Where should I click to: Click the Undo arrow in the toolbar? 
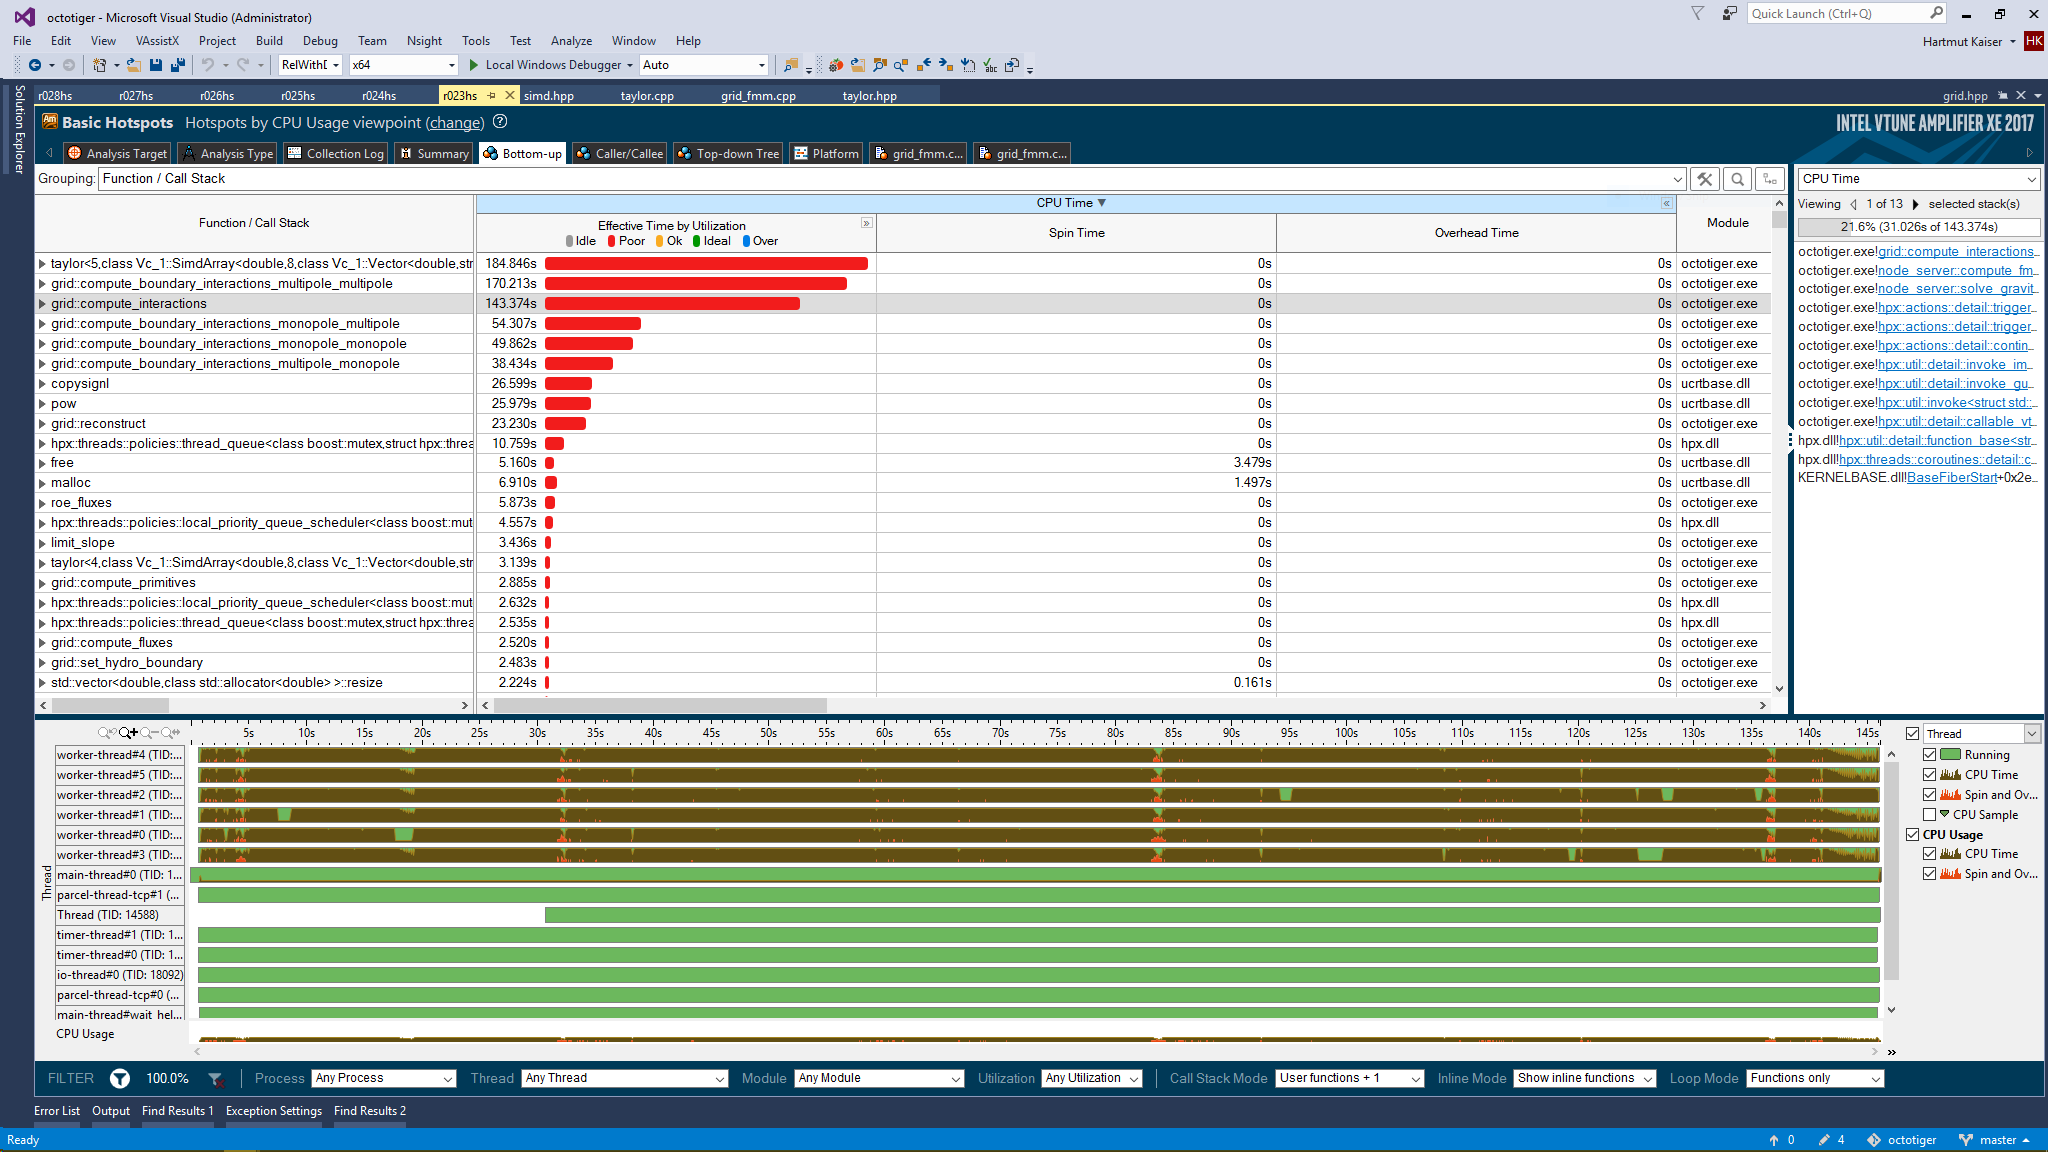tap(208, 65)
